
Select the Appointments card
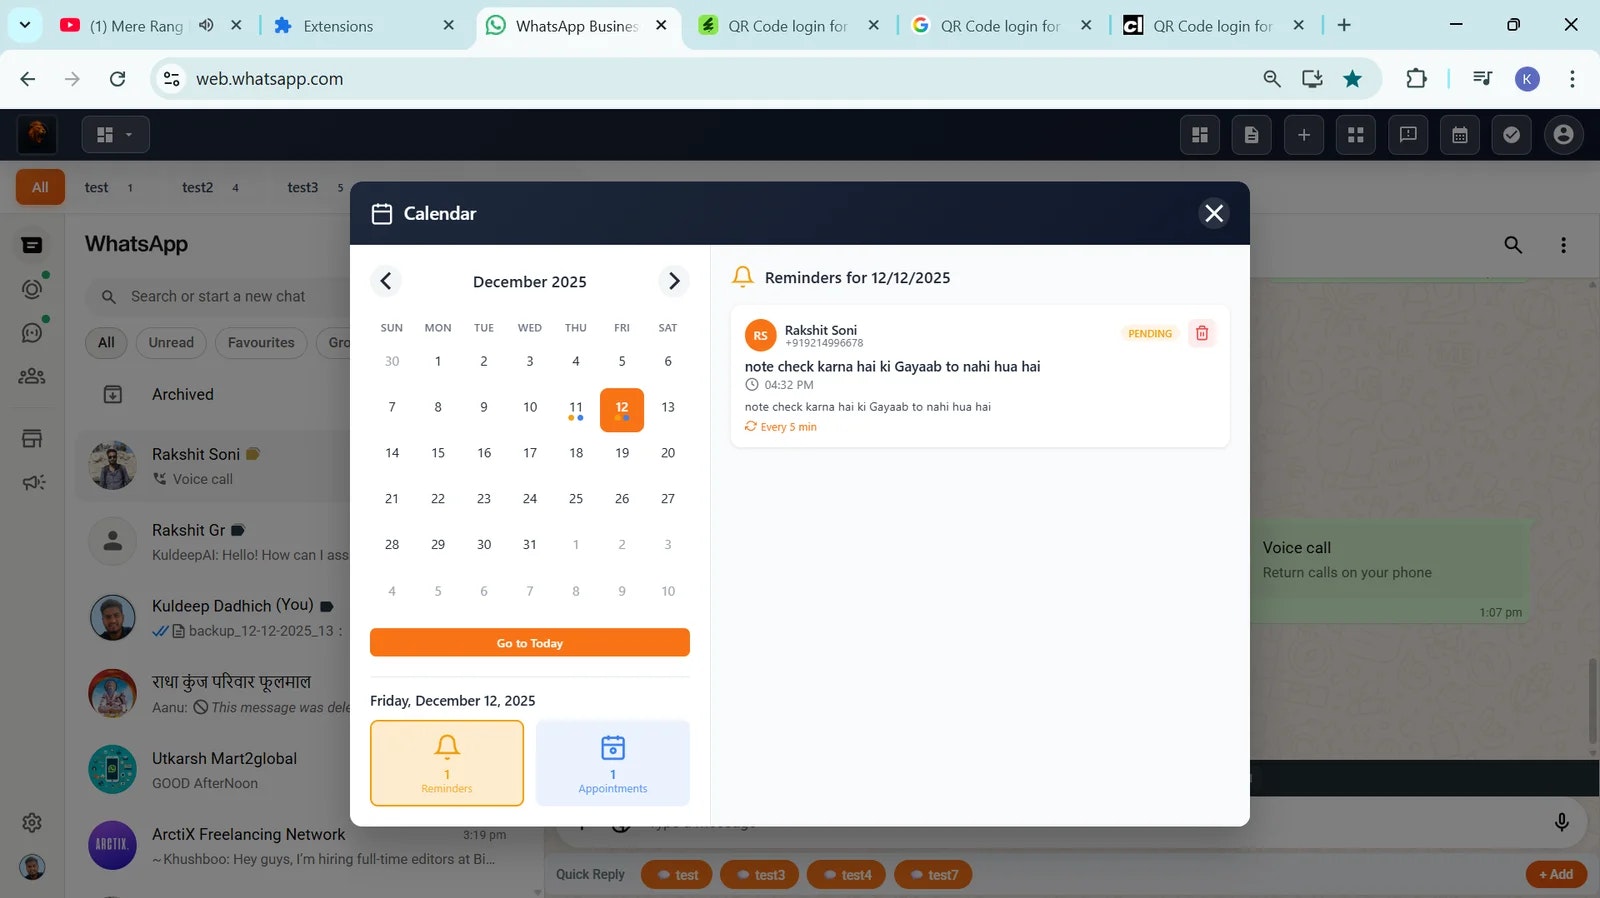[613, 763]
